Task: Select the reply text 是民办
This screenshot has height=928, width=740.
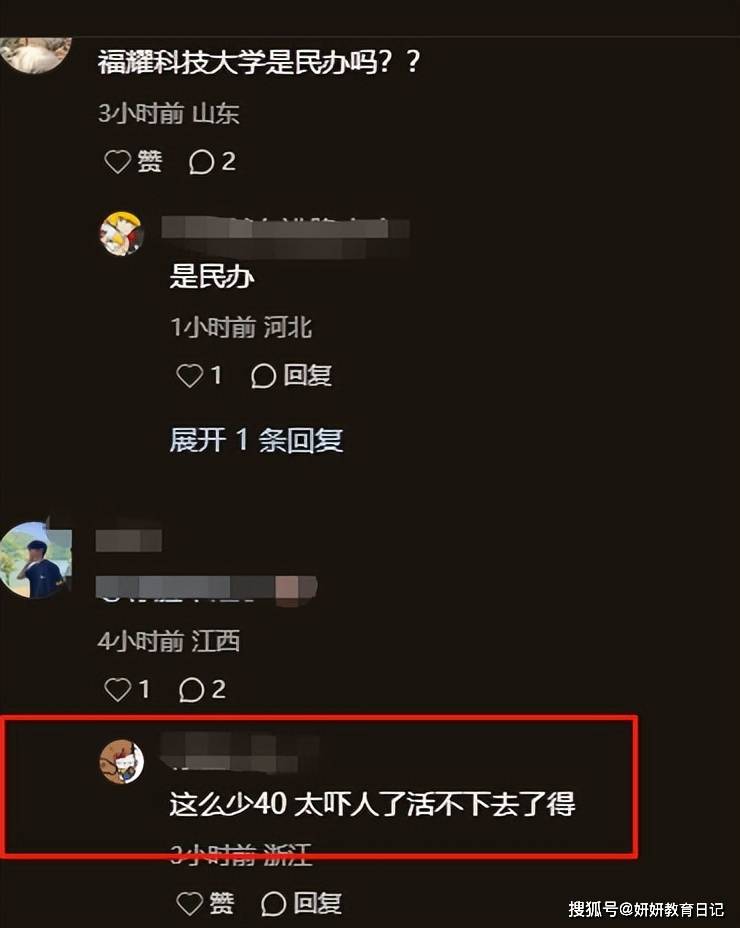Action: (212, 276)
